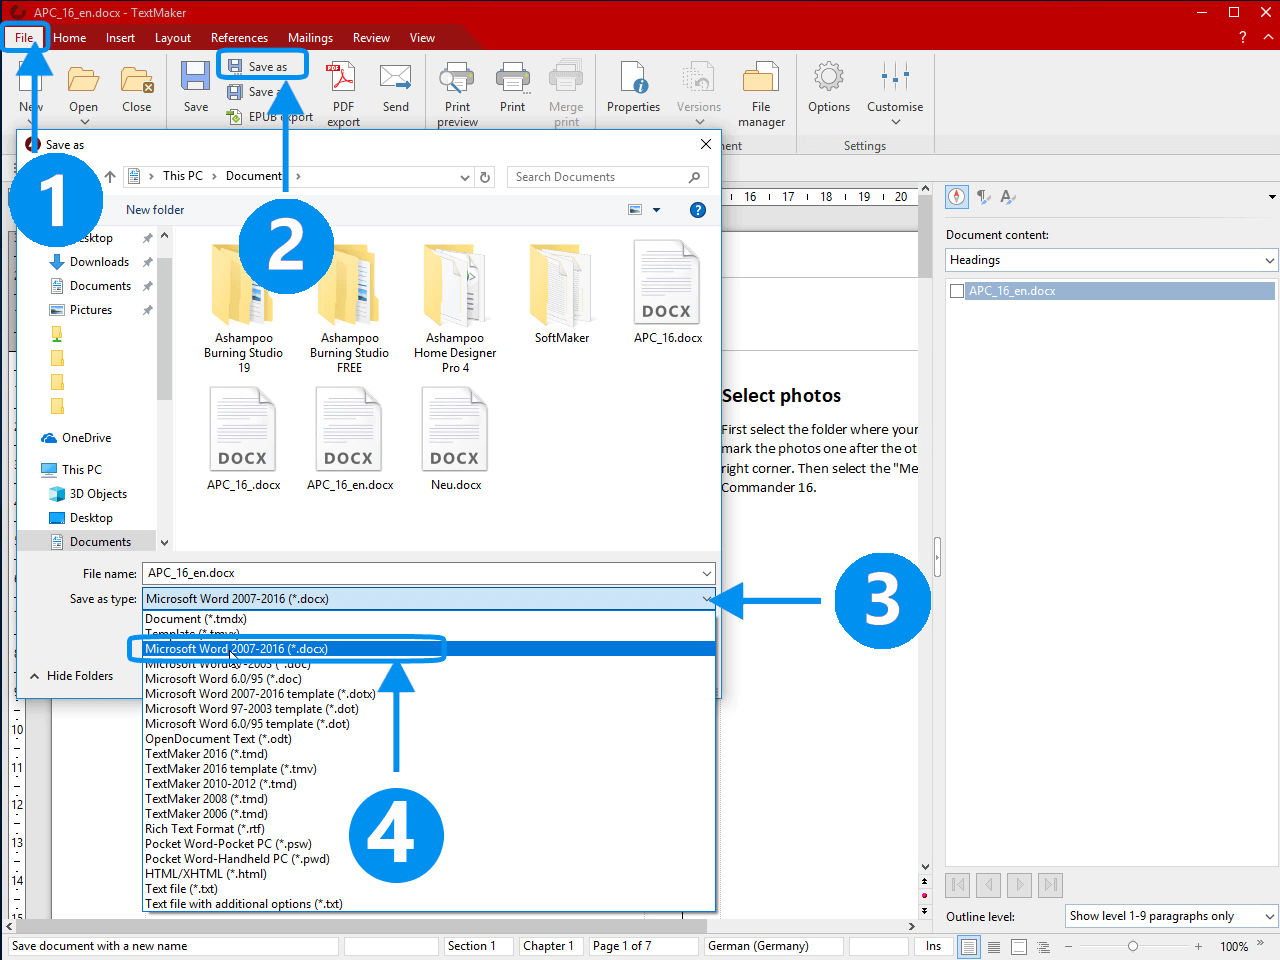Select the Neu.docx file
The height and width of the screenshot is (960, 1280).
(x=455, y=440)
